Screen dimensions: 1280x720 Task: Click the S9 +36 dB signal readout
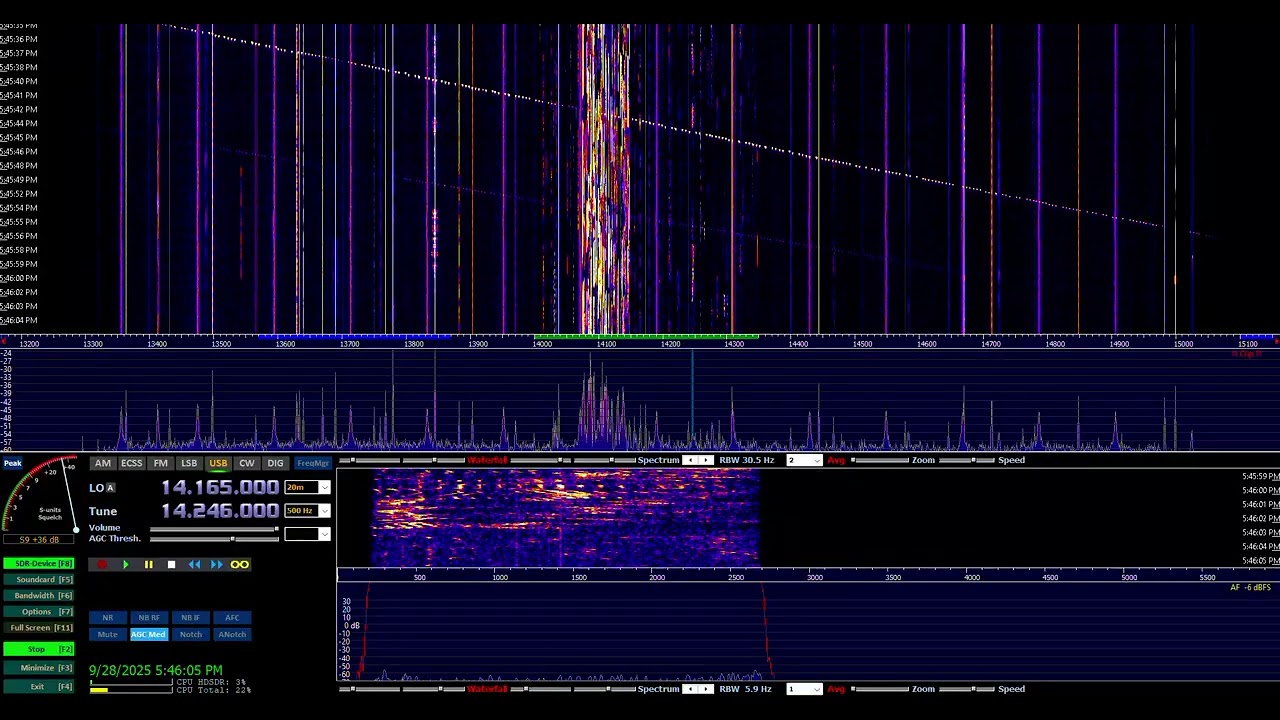click(x=39, y=540)
